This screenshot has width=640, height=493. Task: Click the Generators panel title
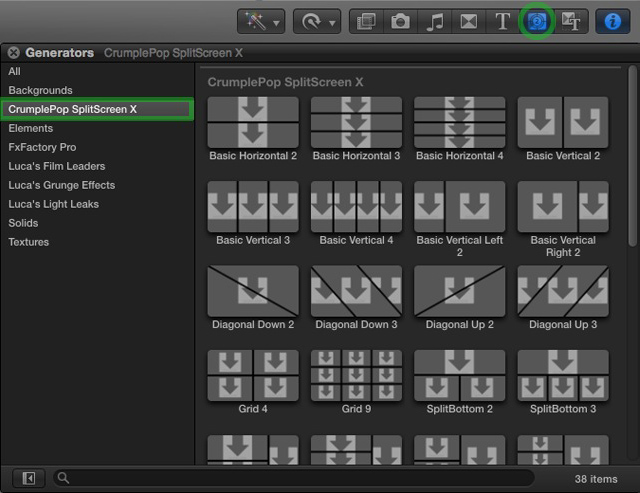click(60, 53)
